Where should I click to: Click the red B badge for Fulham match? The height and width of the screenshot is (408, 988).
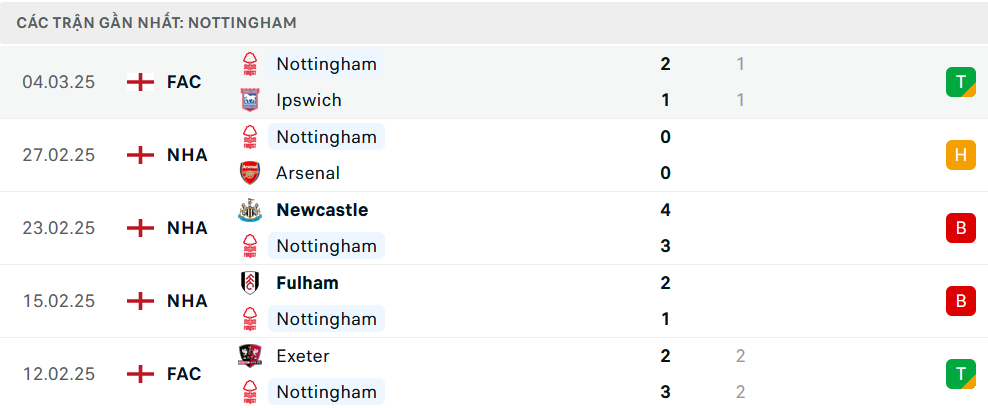tap(960, 301)
